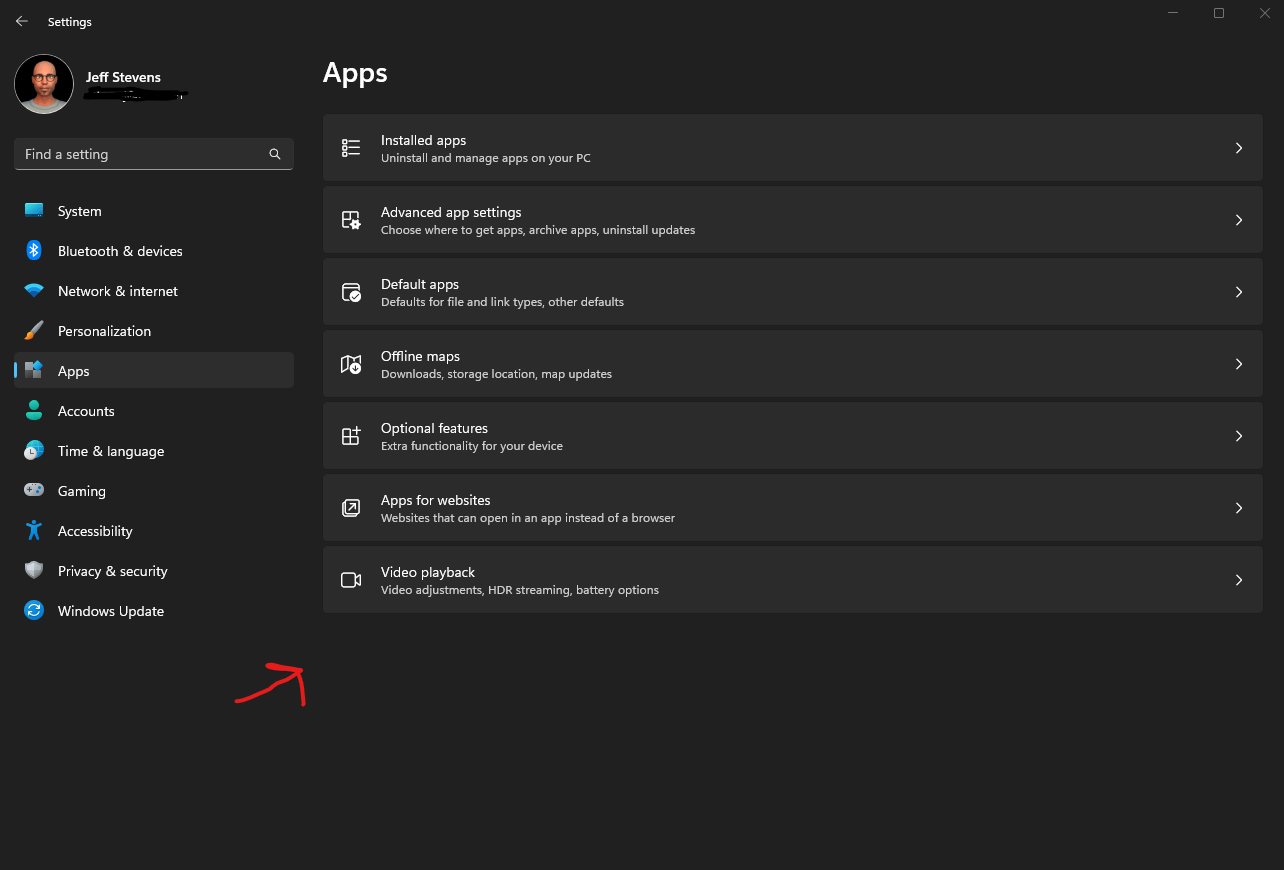1284x870 pixels.
Task: Maximize the Settings window
Action: coord(1219,13)
